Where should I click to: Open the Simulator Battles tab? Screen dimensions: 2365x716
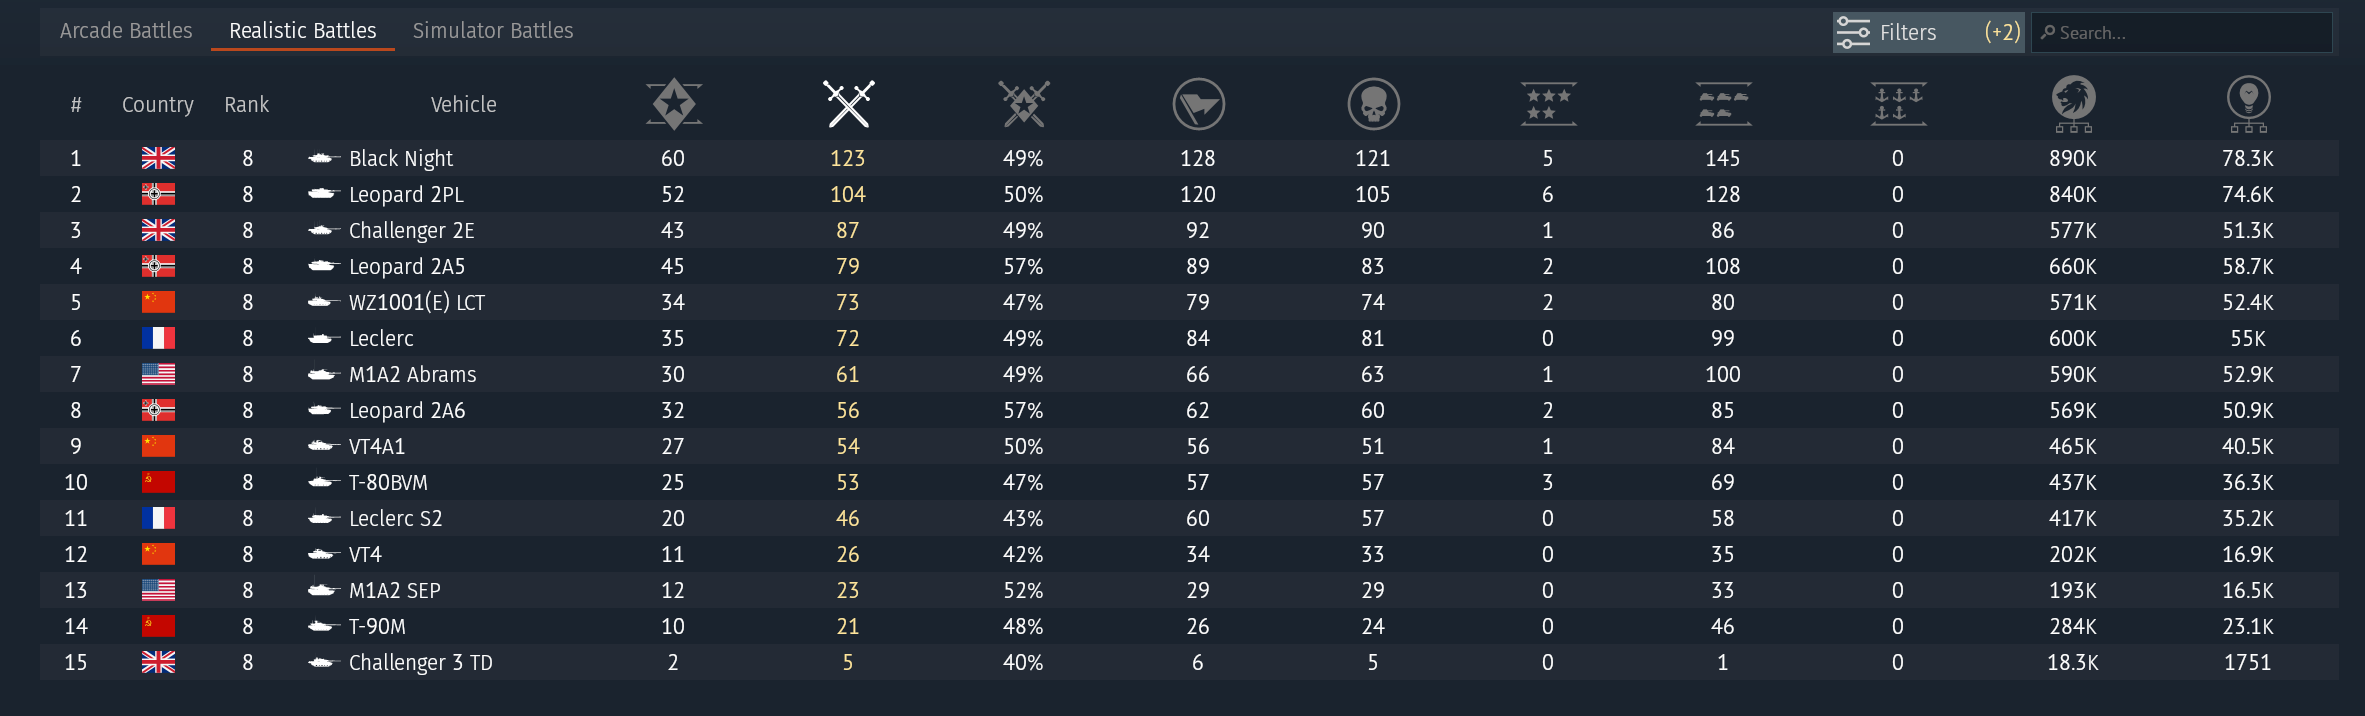pos(493,31)
